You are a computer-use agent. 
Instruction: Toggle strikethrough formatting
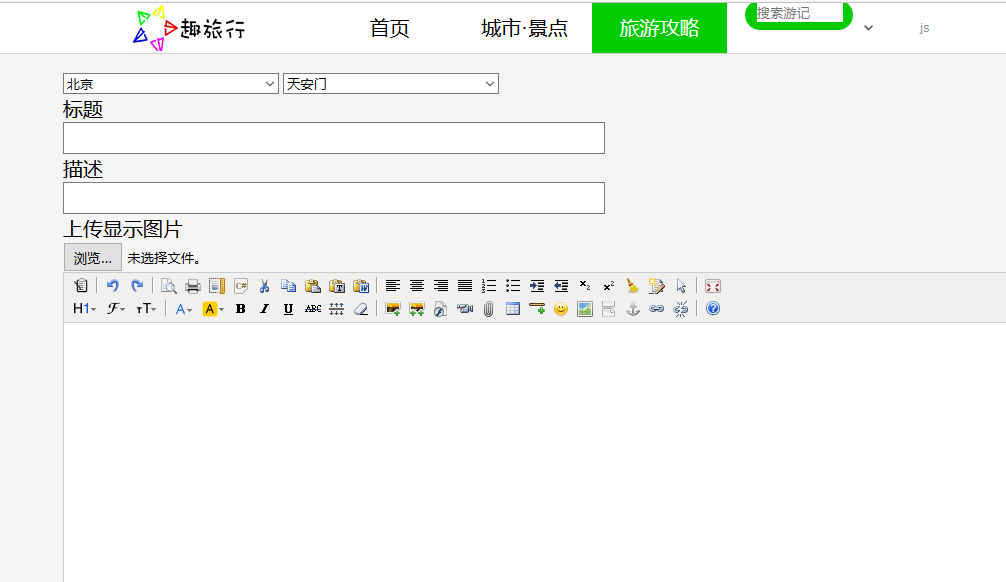[x=312, y=309]
